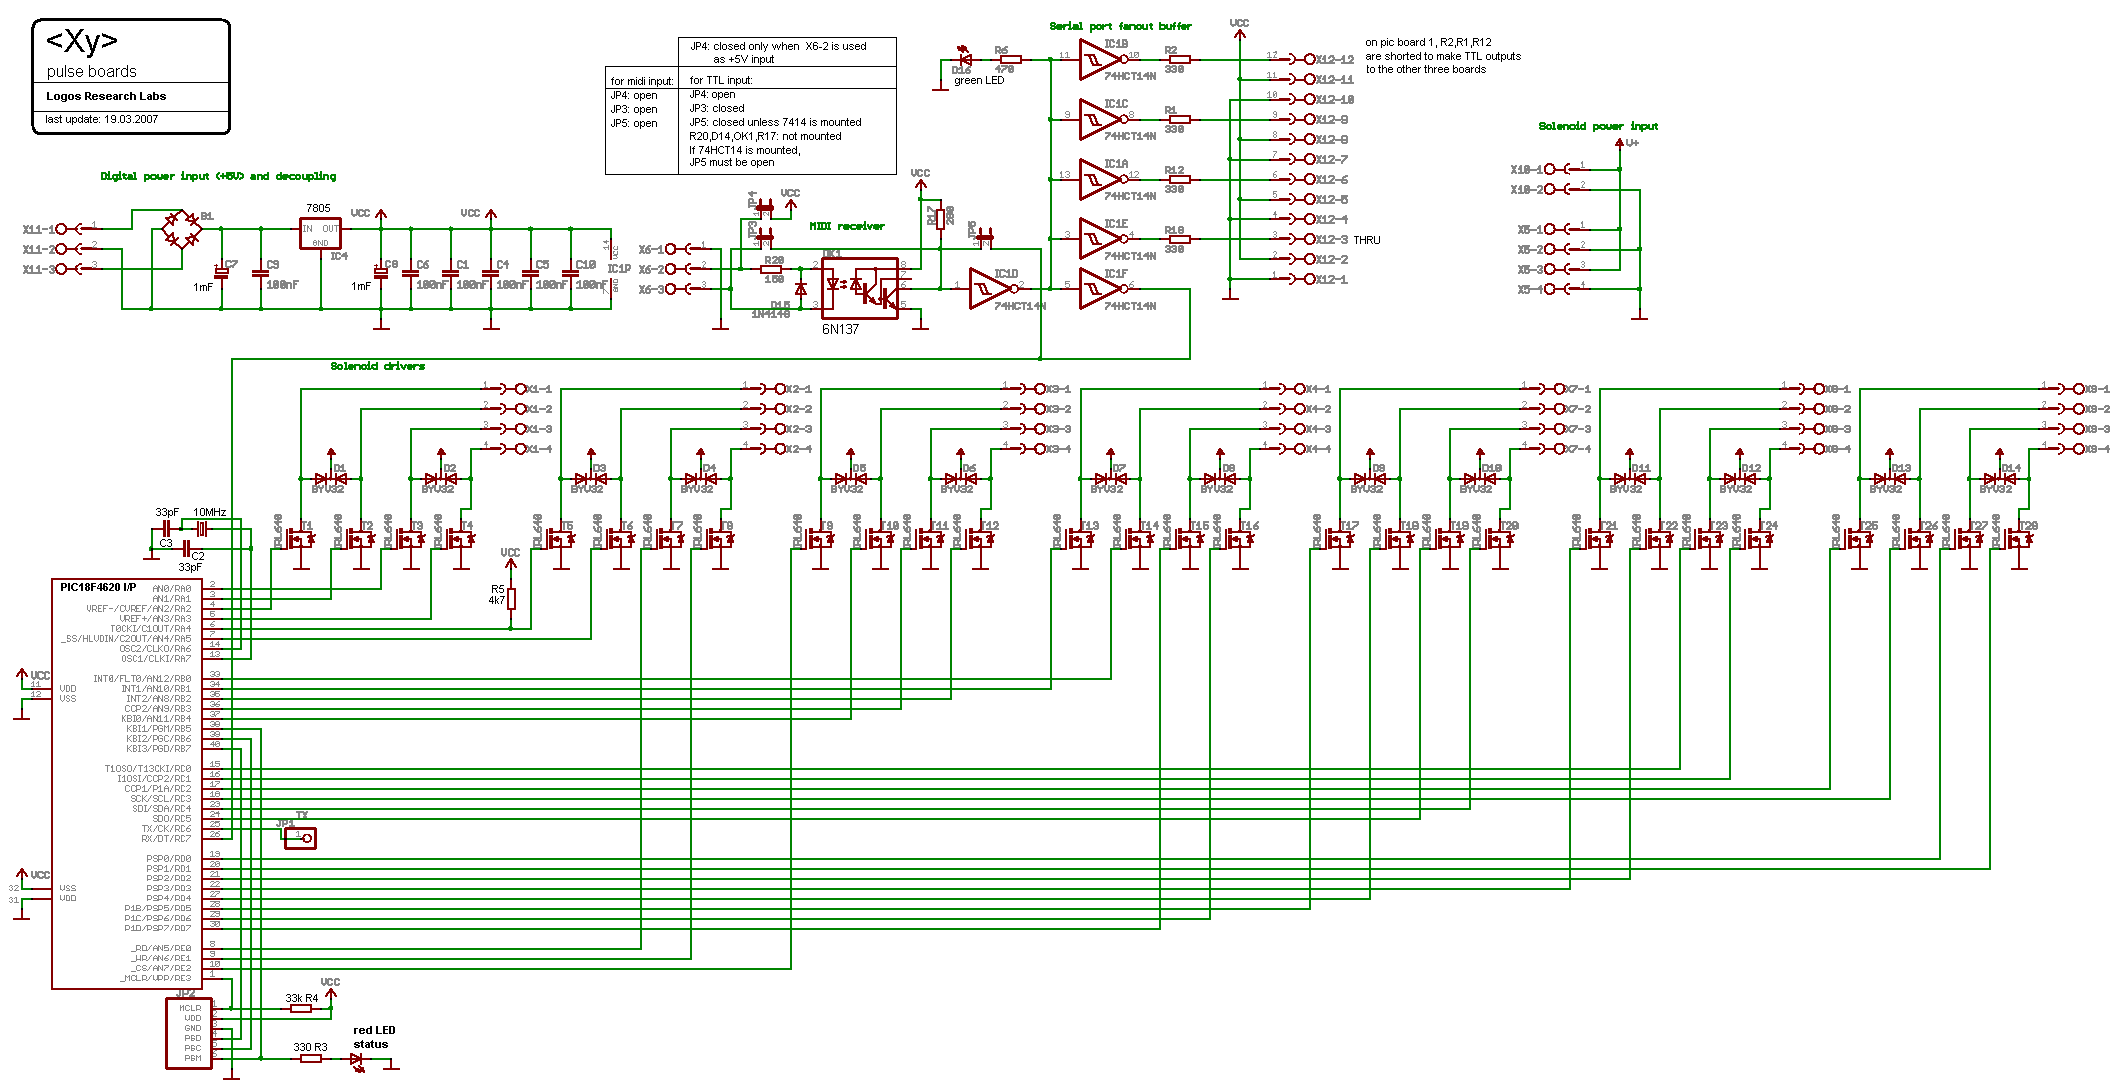Select the B1 bridge rectifier symbol
Viewport: 2120px width, 1091px height.
click(181, 230)
